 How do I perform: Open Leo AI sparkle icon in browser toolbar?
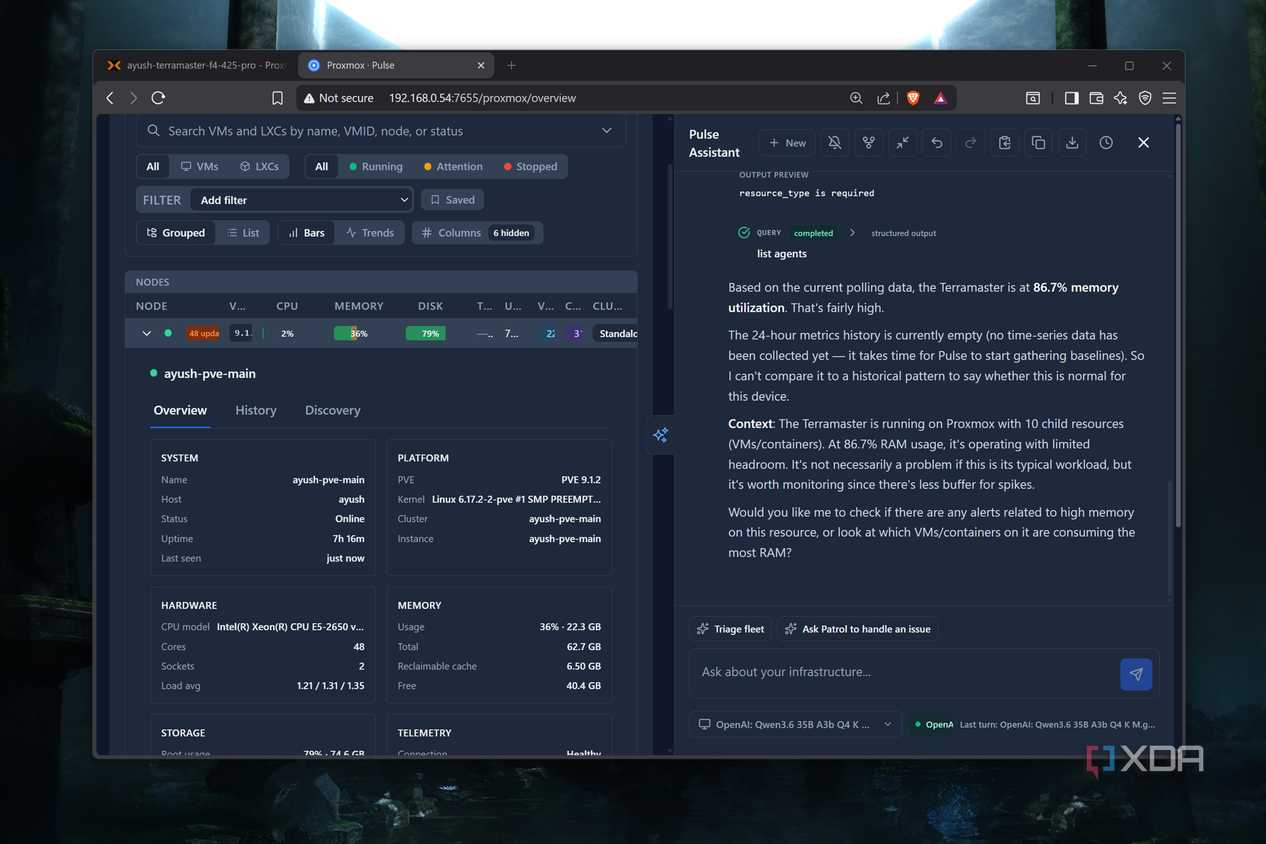tap(1120, 98)
